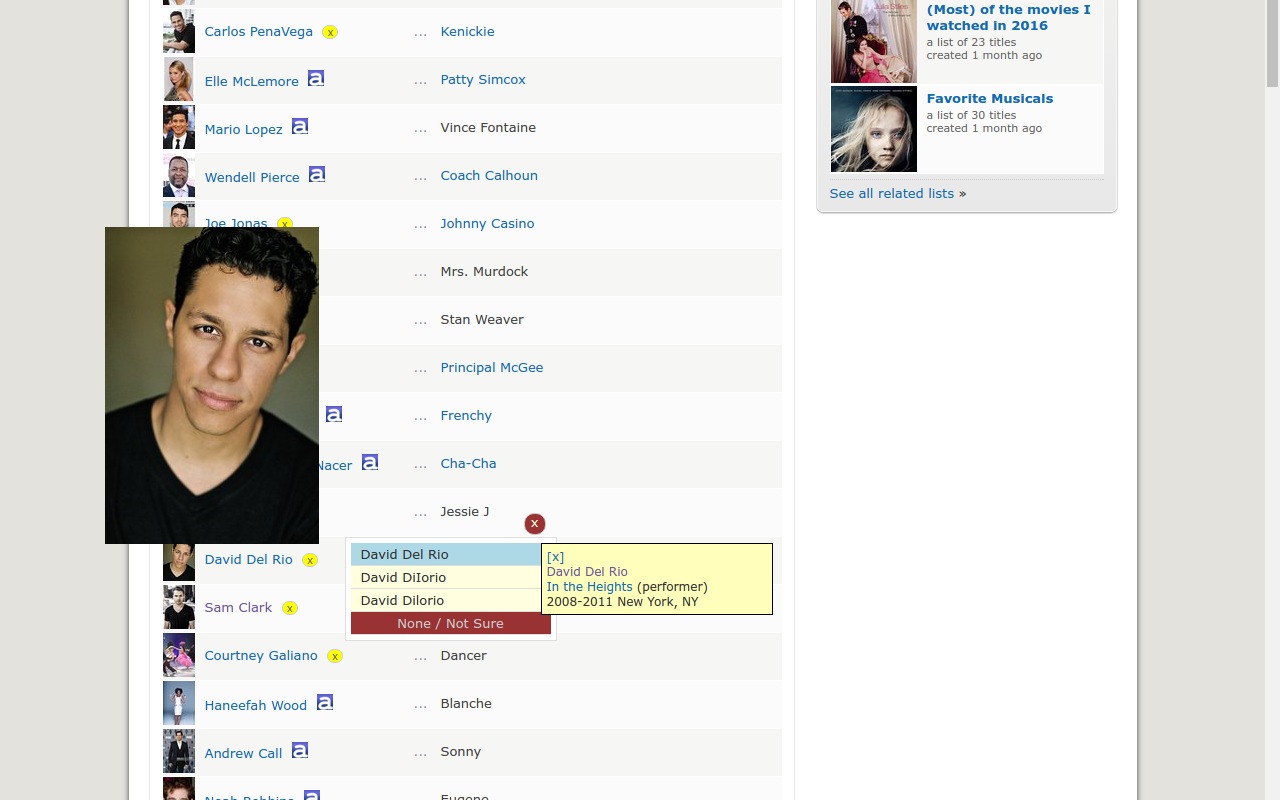Image resolution: width=1280 pixels, height=800 pixels.
Task: Click Carlos PenaVega's headshot thumbnail
Action: click(x=179, y=32)
